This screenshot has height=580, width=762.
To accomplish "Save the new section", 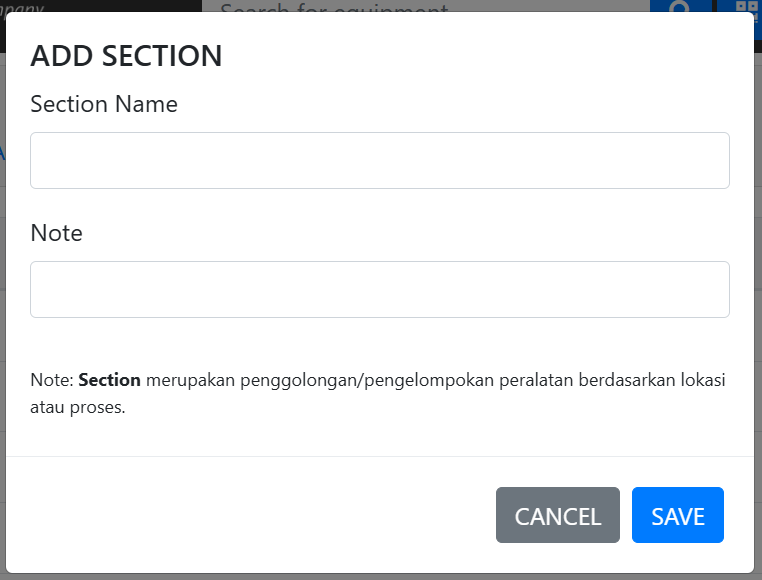I will pyautogui.click(x=677, y=515).
